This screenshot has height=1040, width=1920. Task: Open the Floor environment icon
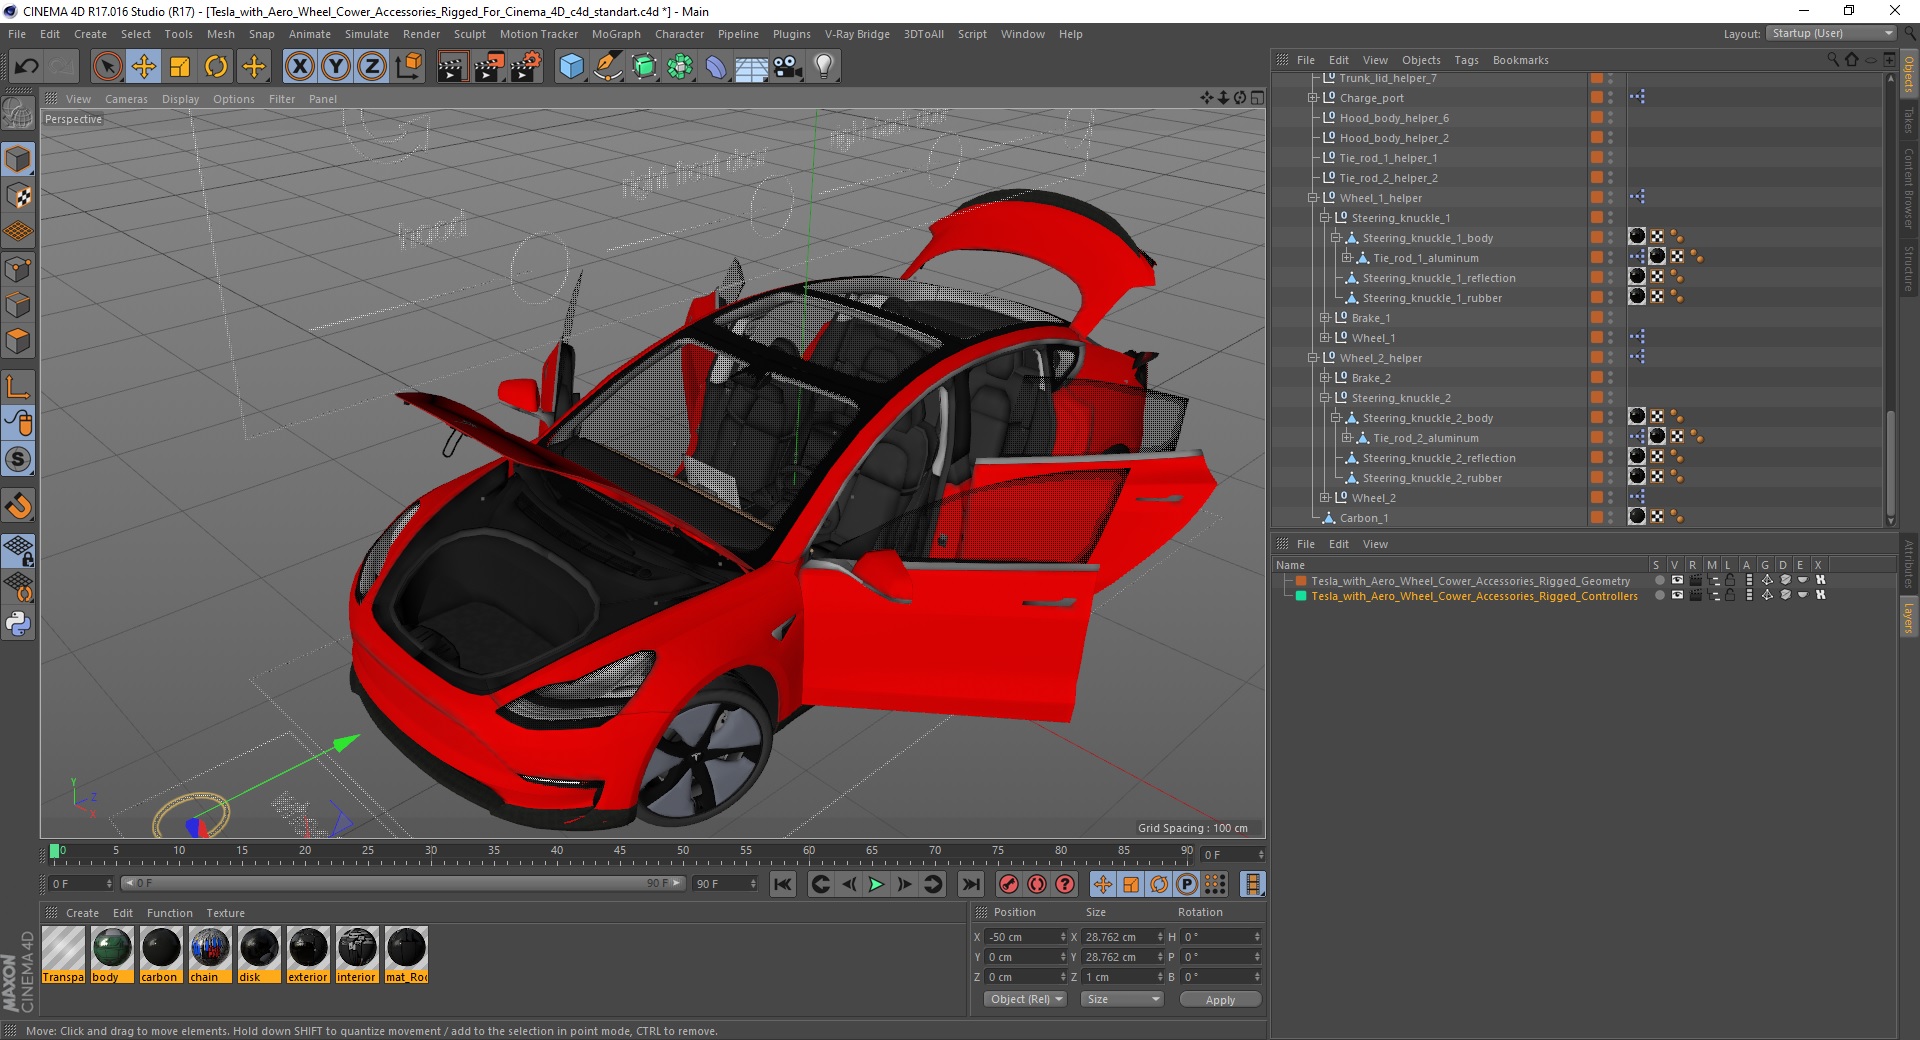pos(752,67)
